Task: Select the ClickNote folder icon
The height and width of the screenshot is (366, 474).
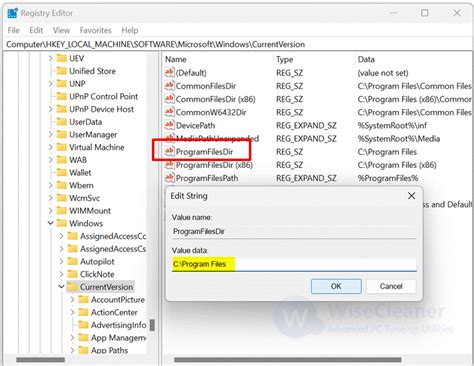Action: pyautogui.click(x=73, y=274)
